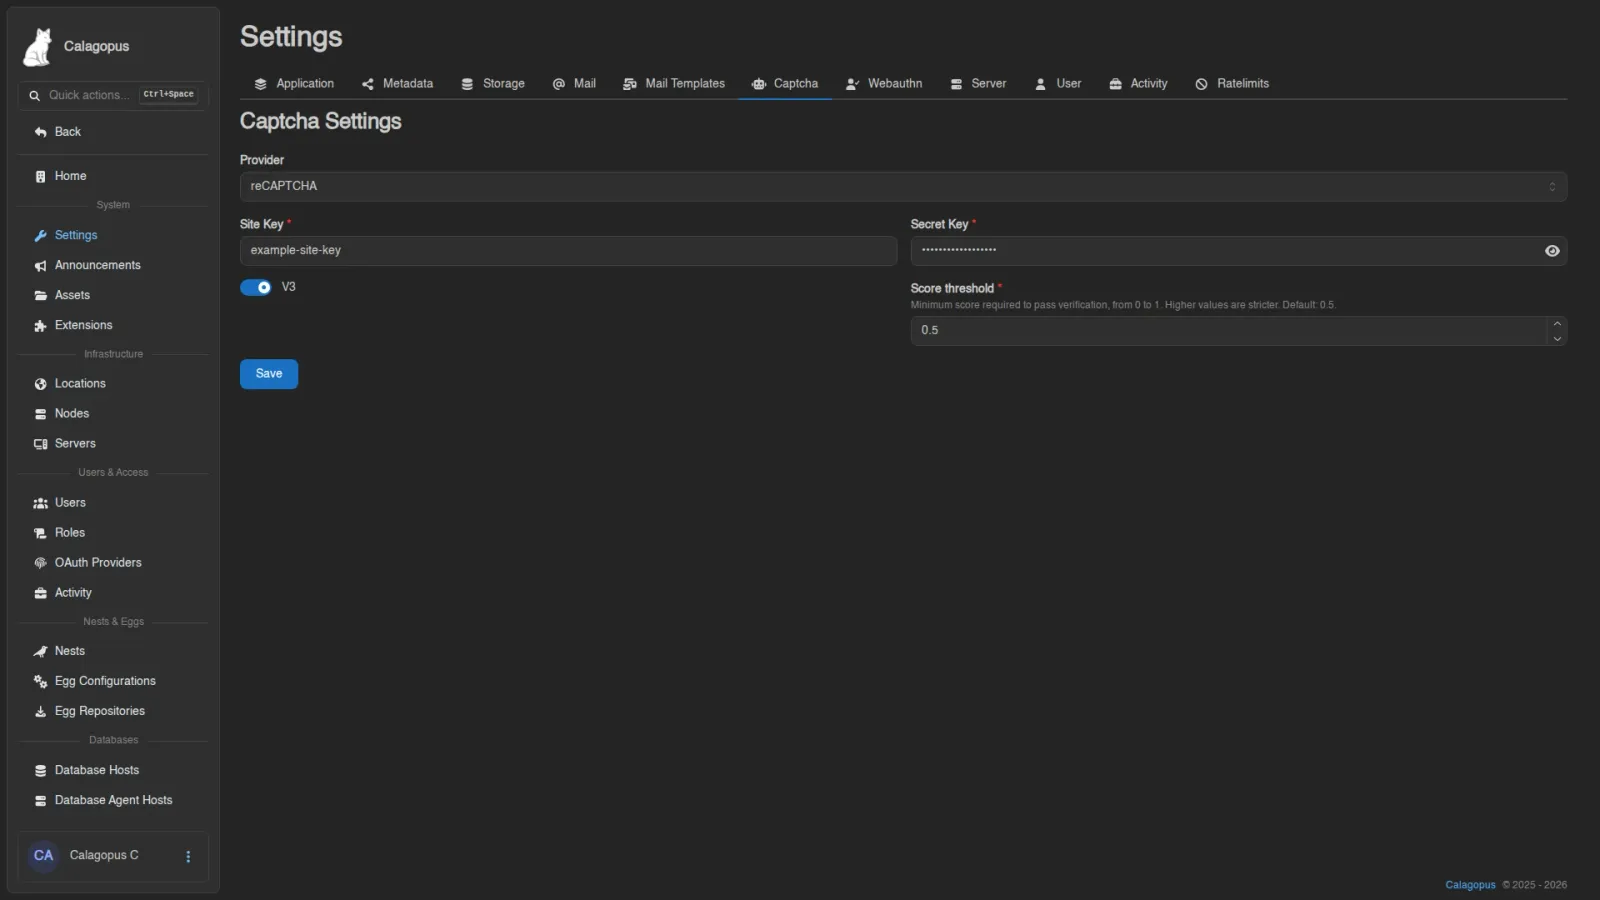Open the User settings tab
This screenshot has width=1600, height=900.
coord(1058,84)
